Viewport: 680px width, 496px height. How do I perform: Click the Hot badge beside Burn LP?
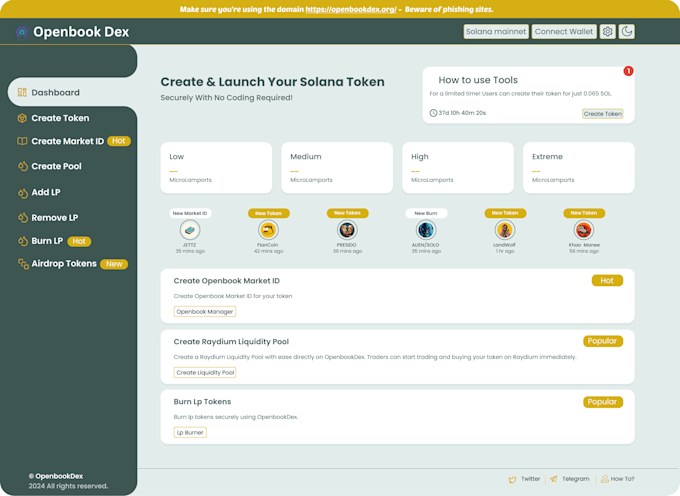coord(79,241)
